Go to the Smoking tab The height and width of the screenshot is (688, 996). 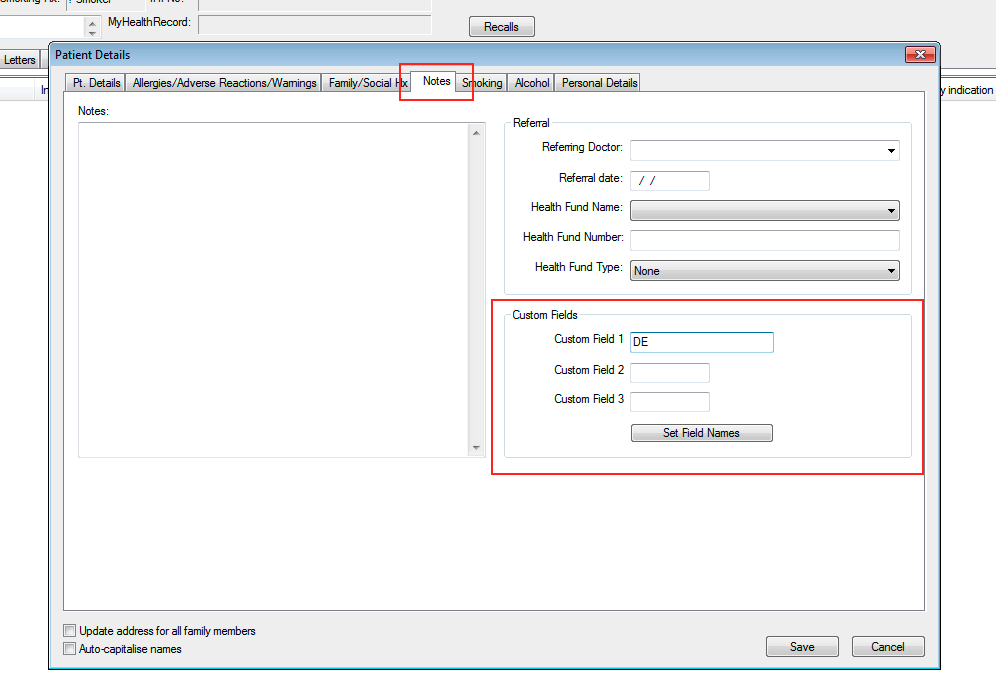pyautogui.click(x=484, y=83)
